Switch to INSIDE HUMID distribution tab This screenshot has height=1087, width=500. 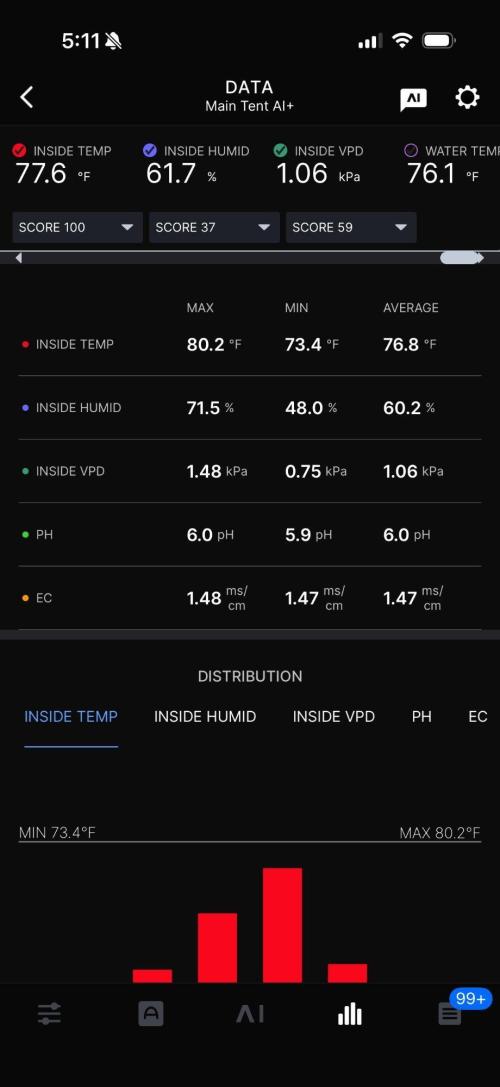pos(205,717)
